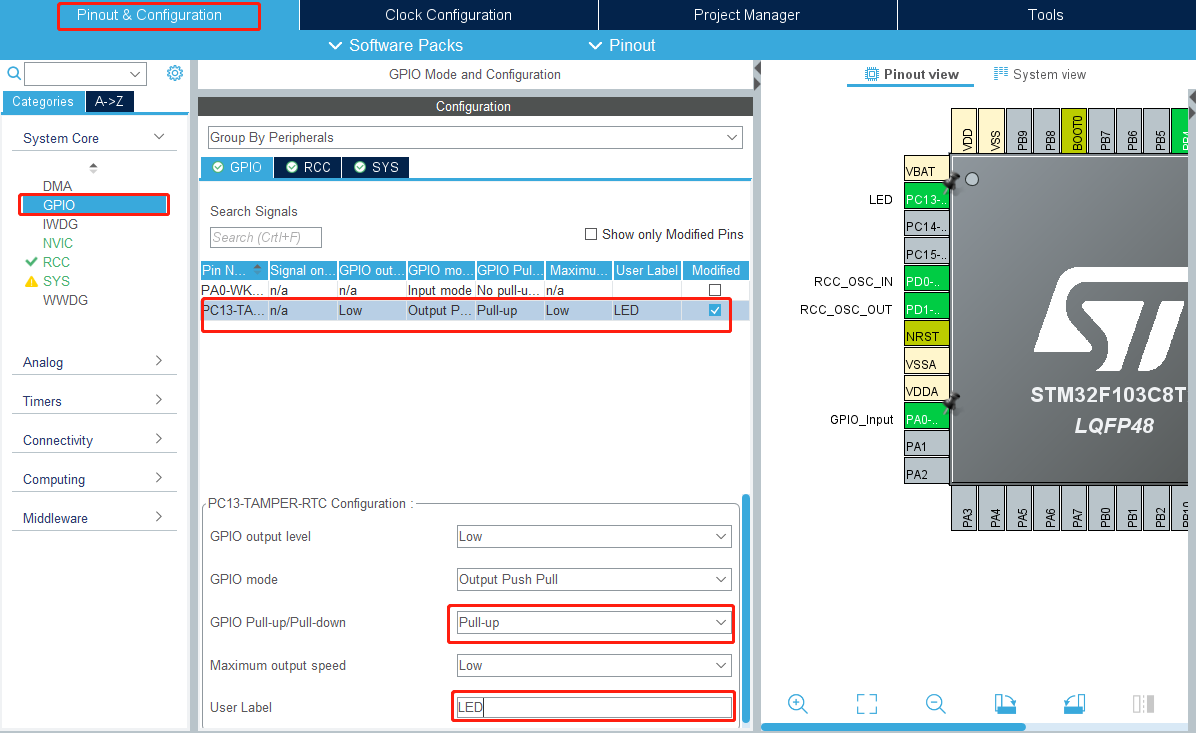1196x733 pixels.
Task: Open the A->Z tab in the sidebar
Action: pyautogui.click(x=109, y=101)
